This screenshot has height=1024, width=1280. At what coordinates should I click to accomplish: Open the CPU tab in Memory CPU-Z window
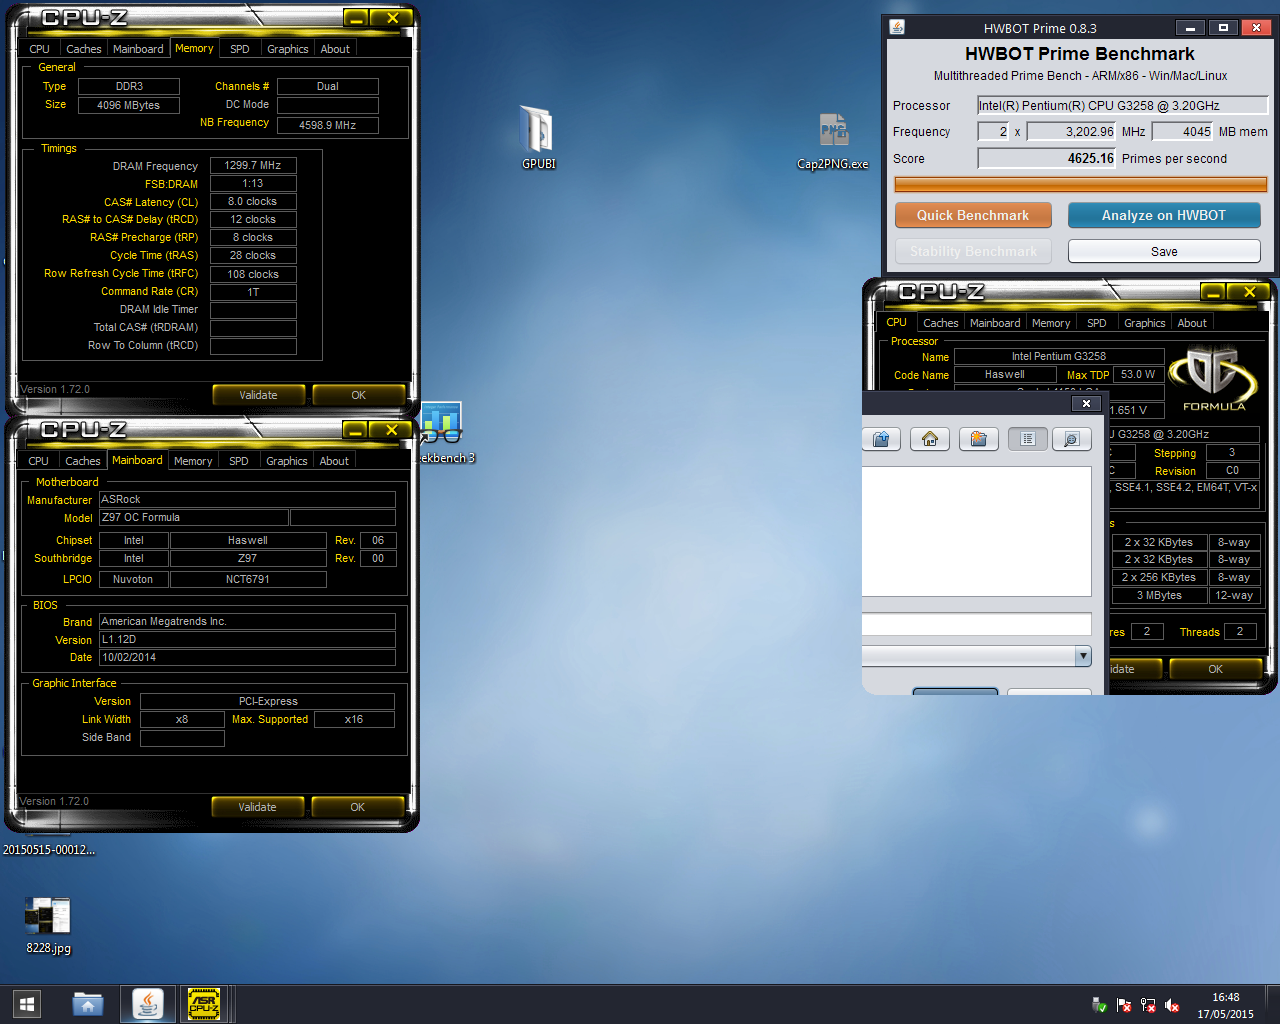pos(40,49)
